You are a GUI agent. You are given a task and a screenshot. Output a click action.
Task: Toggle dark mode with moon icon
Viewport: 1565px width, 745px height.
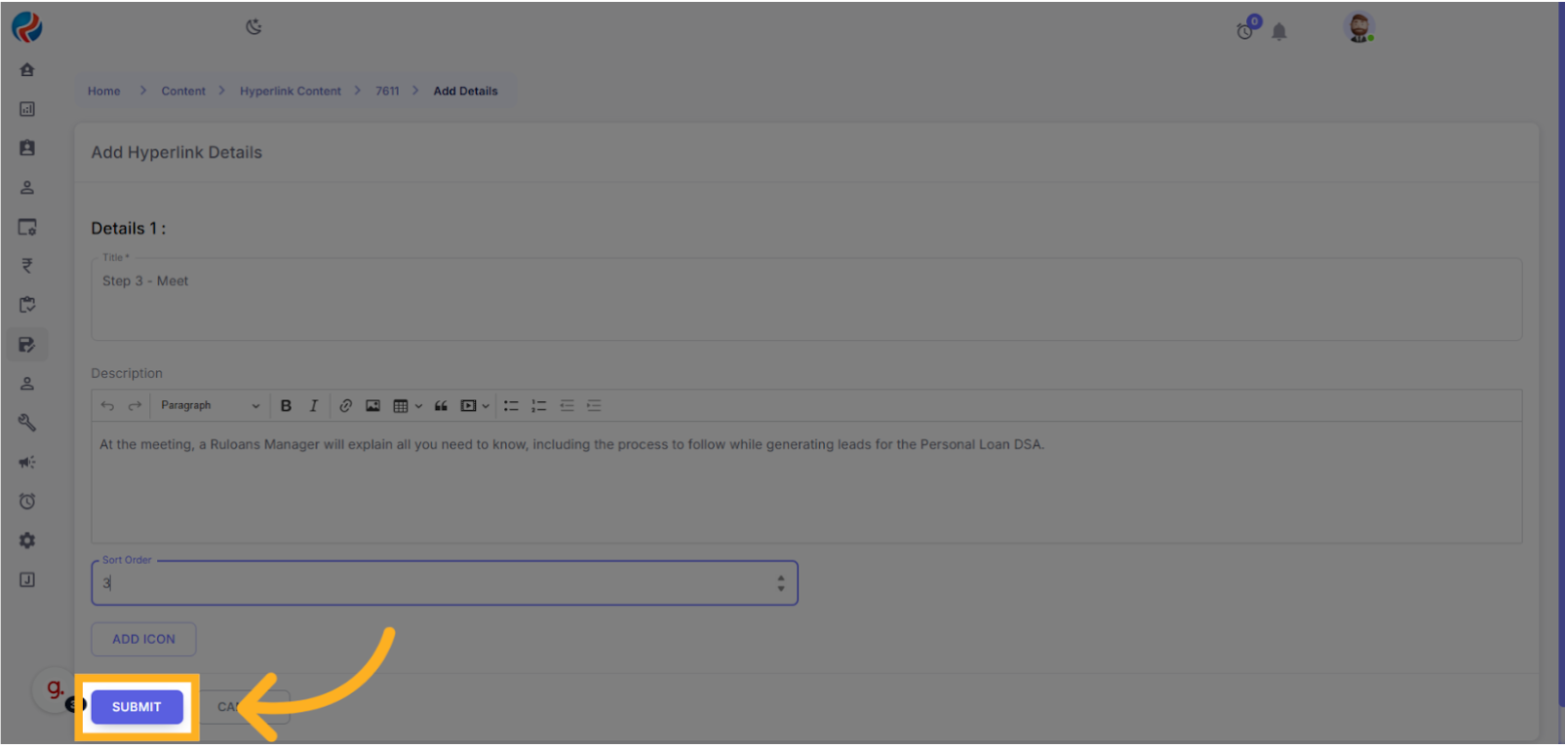(254, 27)
